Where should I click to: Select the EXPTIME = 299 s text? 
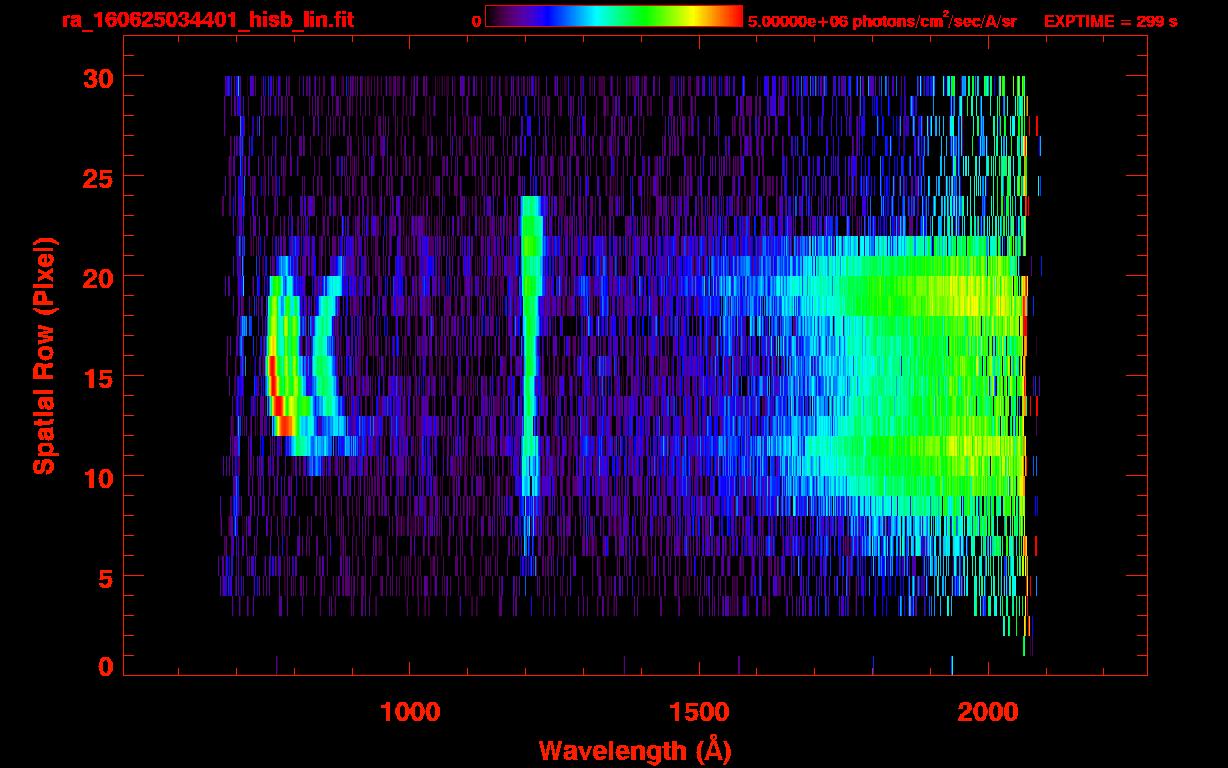coord(1110,21)
